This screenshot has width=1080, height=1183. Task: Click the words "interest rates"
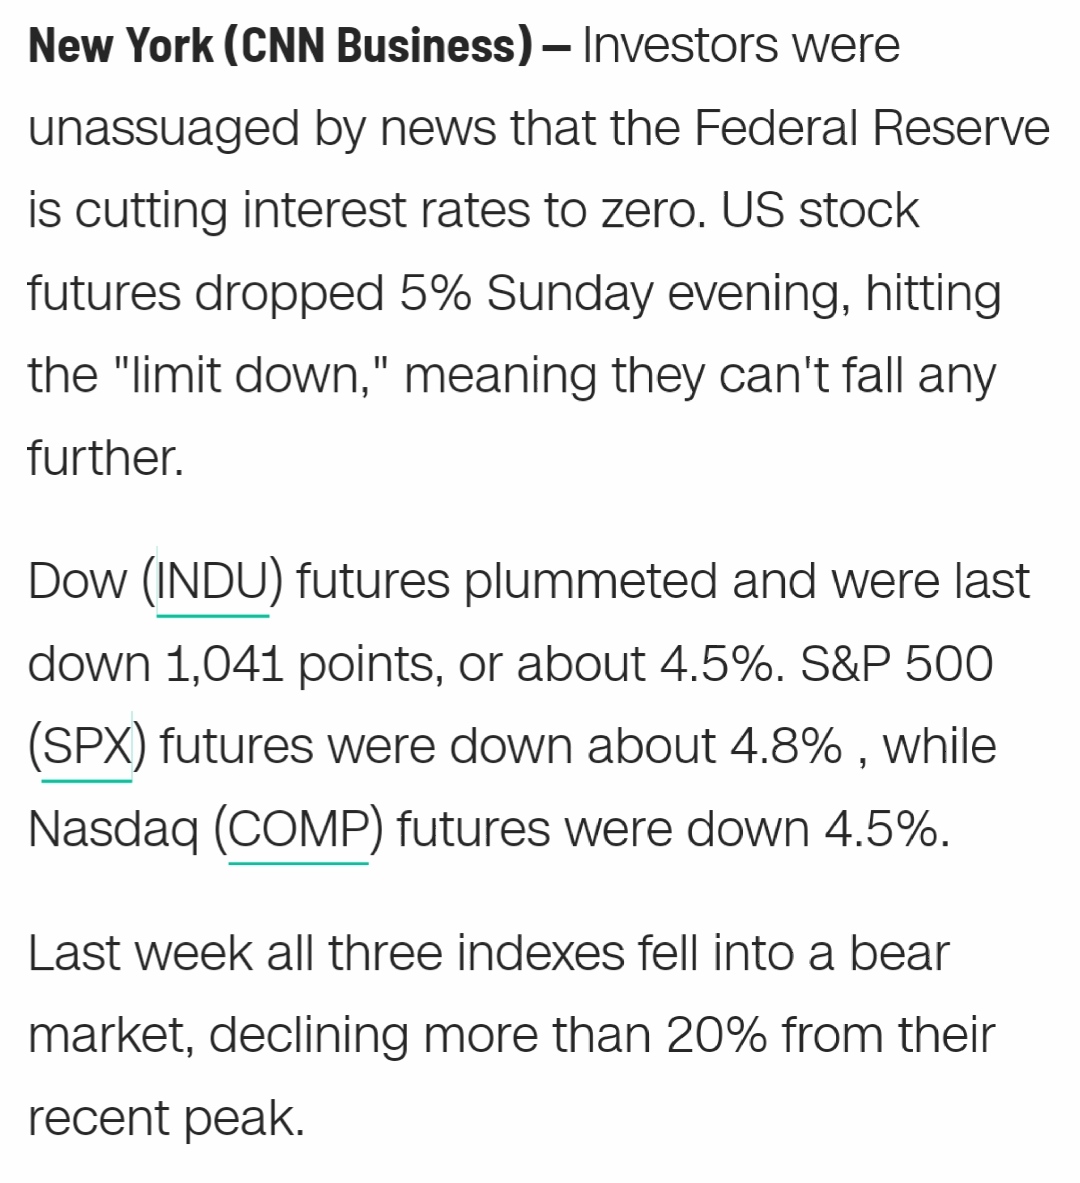(x=386, y=210)
